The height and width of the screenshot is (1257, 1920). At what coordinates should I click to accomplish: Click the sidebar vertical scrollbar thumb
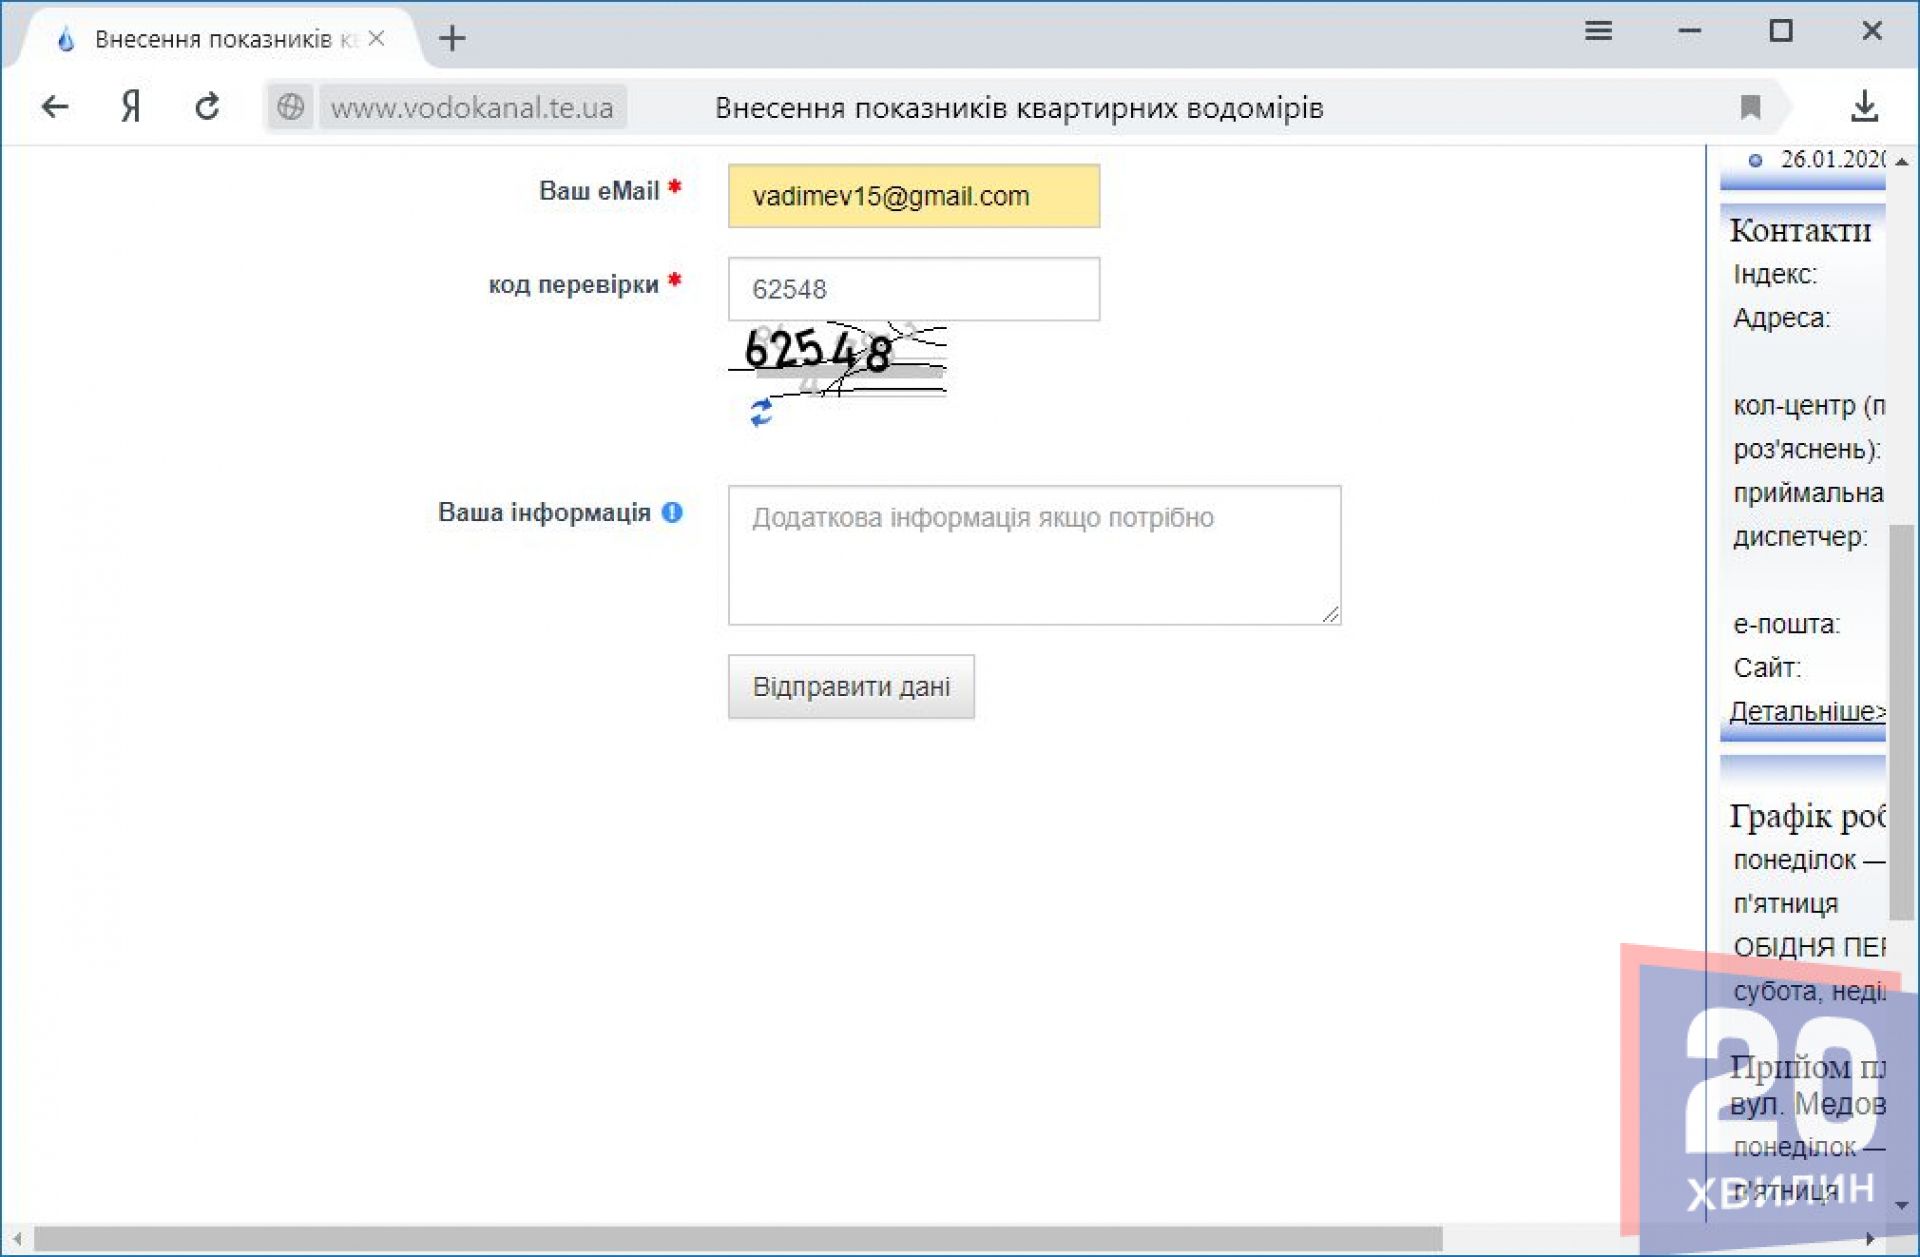pyautogui.click(x=1901, y=720)
